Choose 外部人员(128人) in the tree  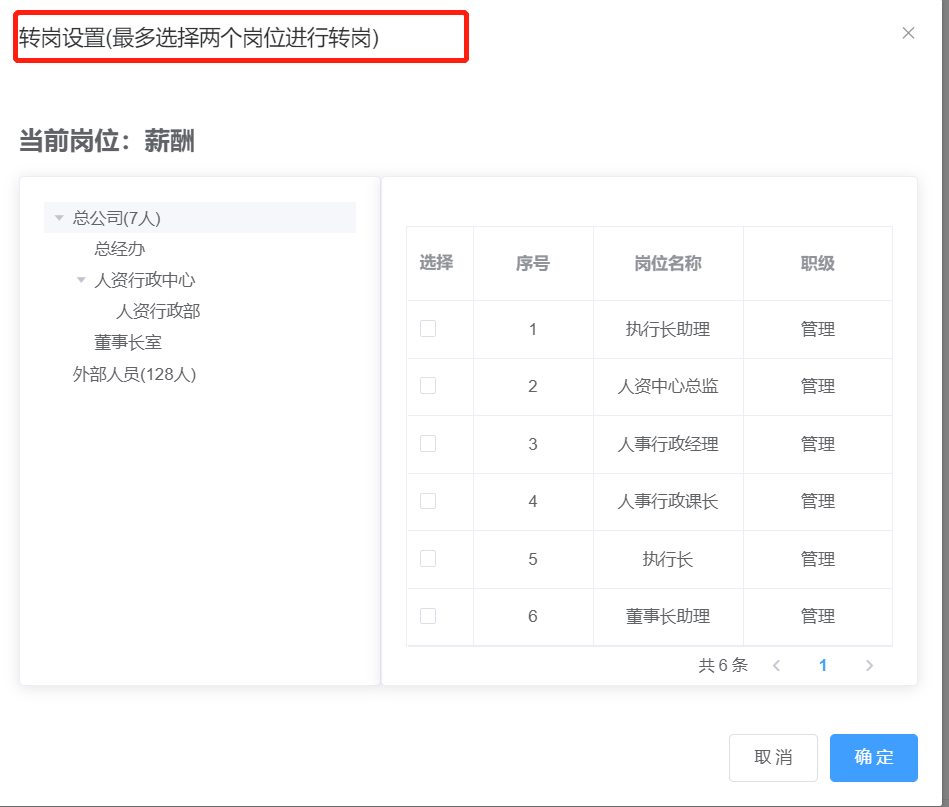(x=134, y=374)
